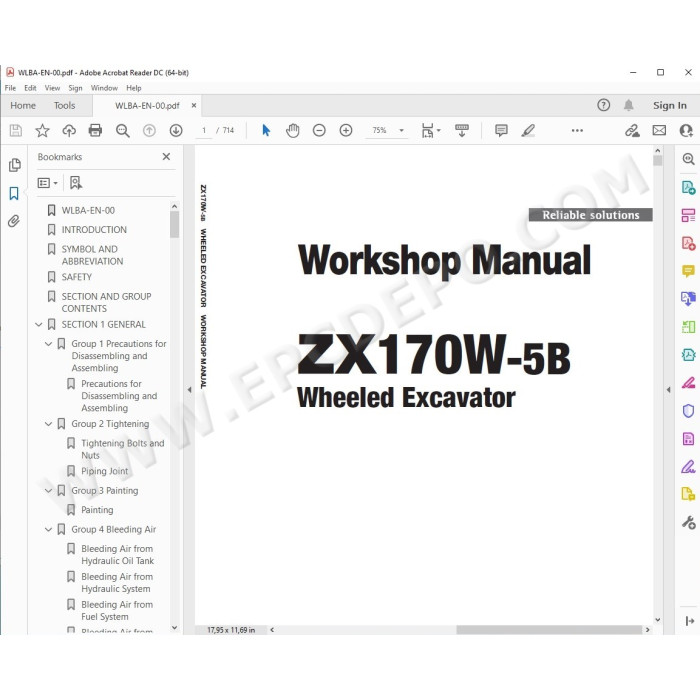This screenshot has width=700, height=700.
Task: Click the page number input field
Action: [204, 130]
